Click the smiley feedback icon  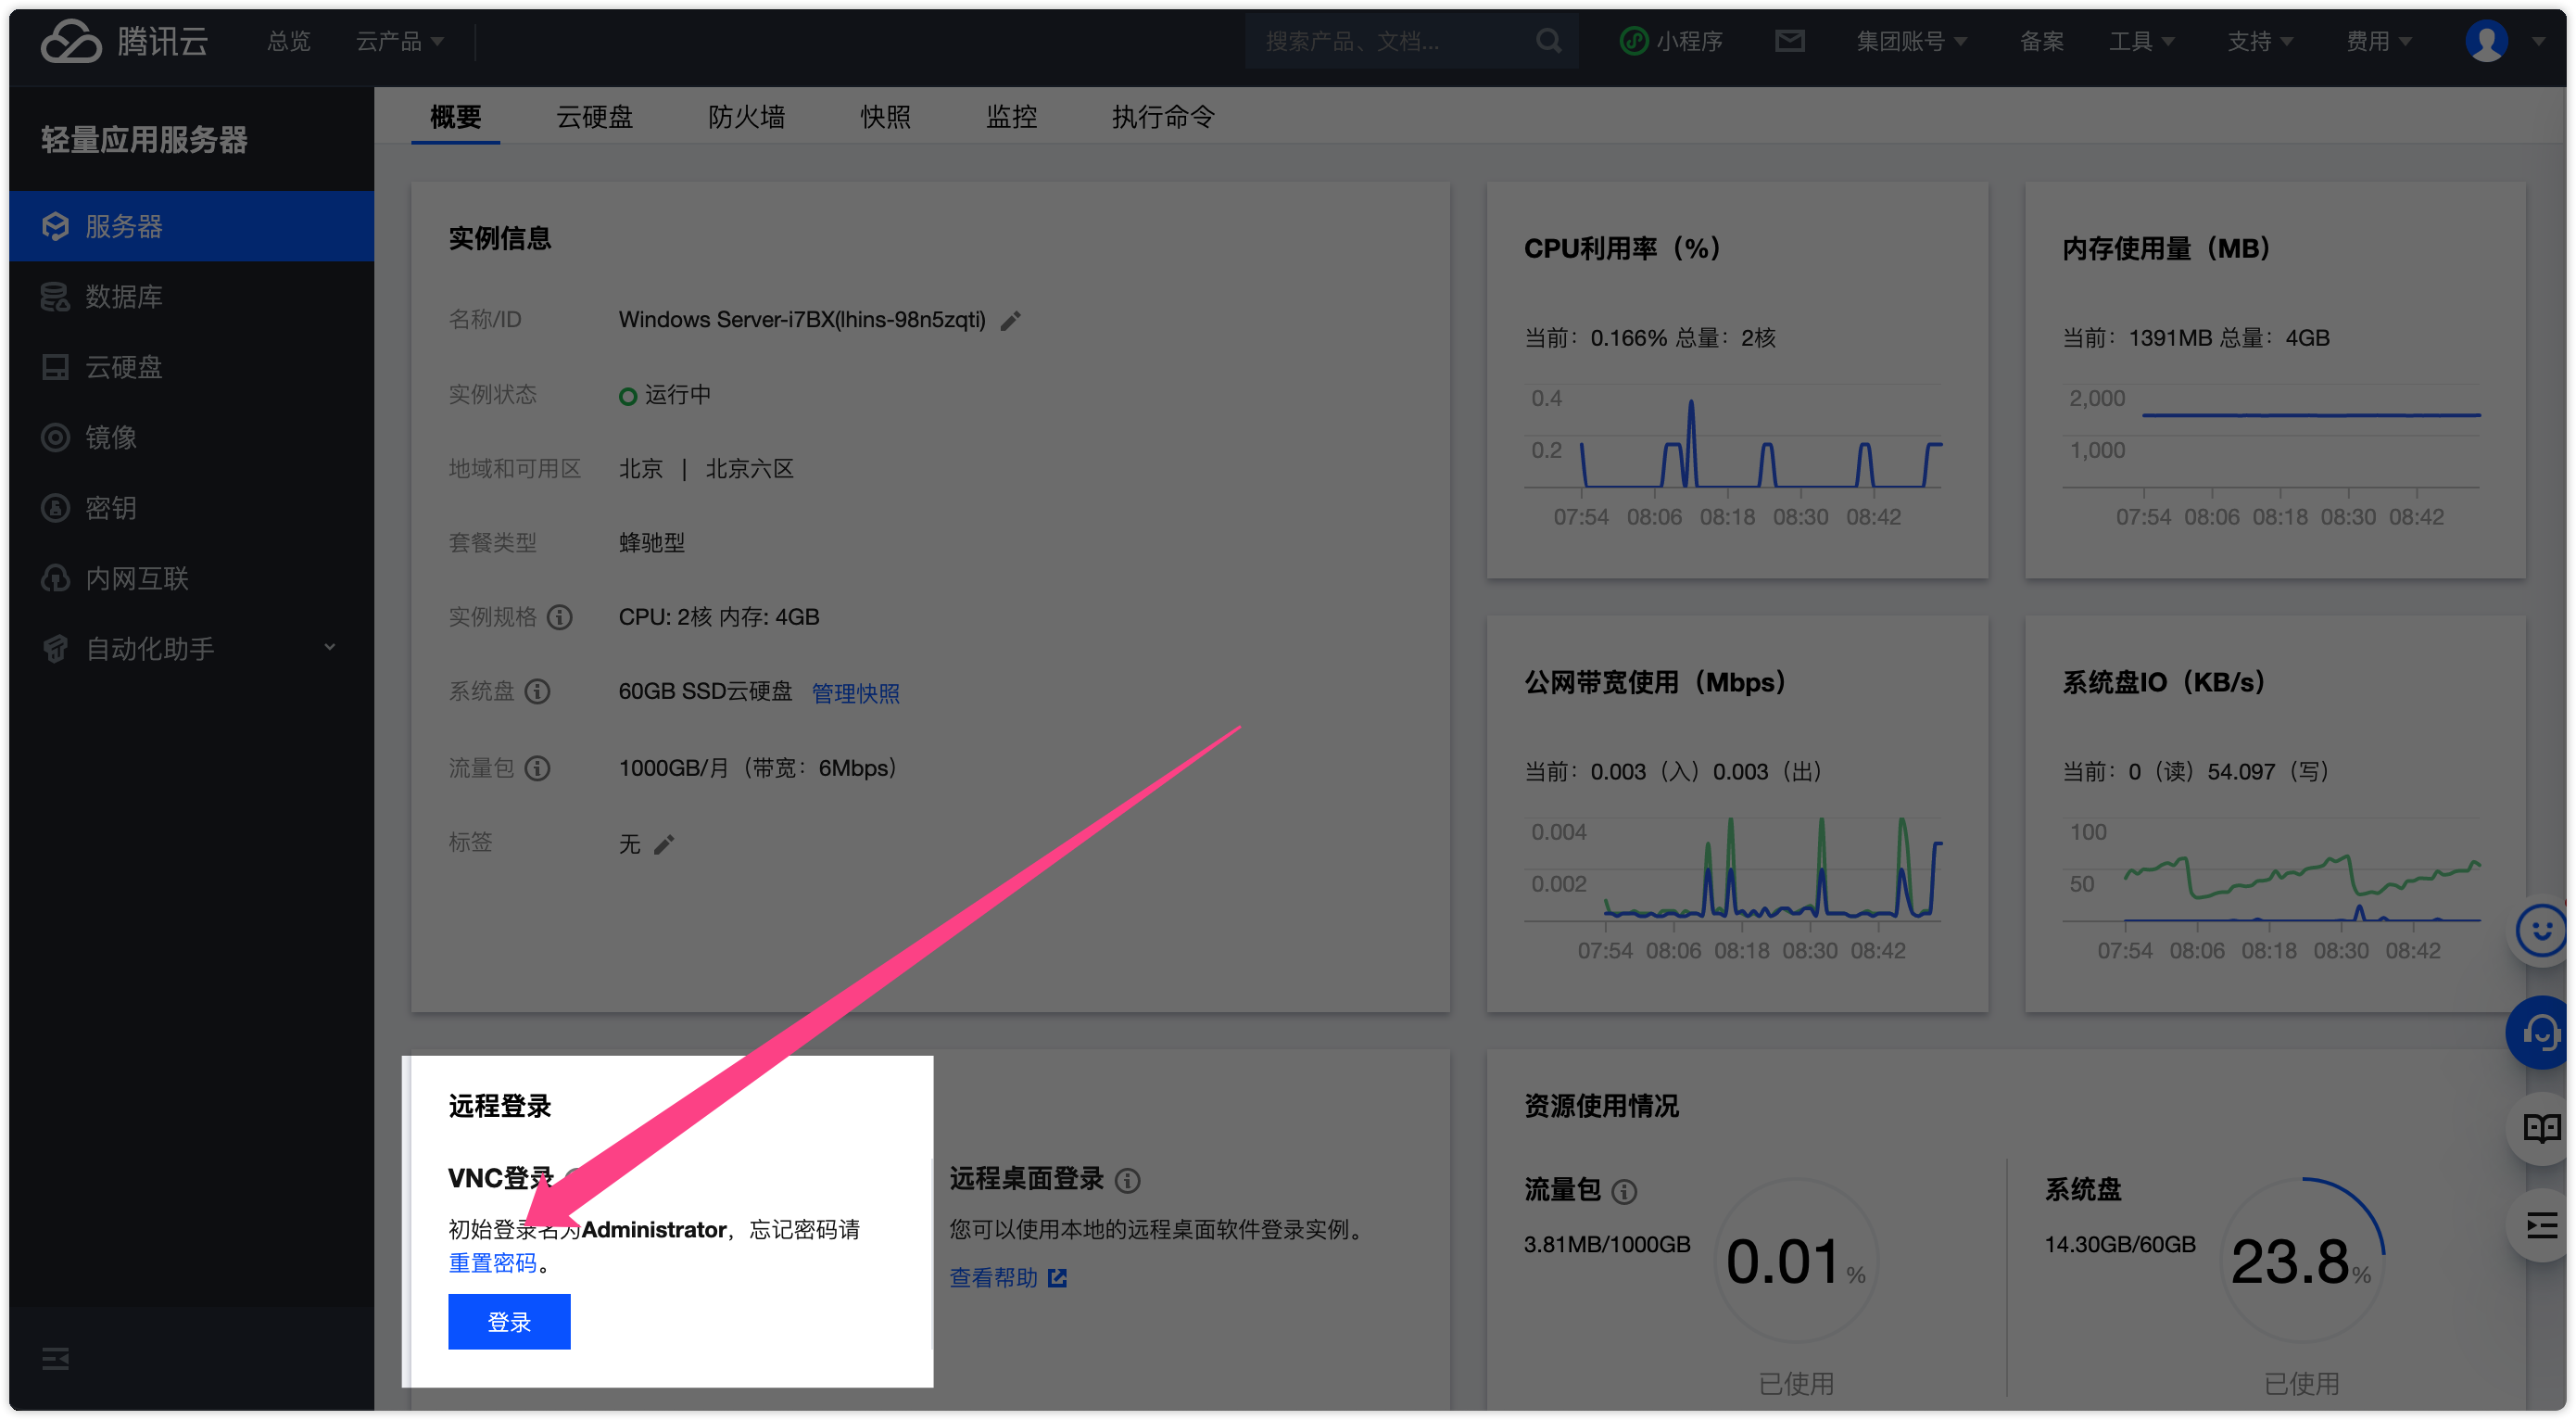coord(2541,930)
